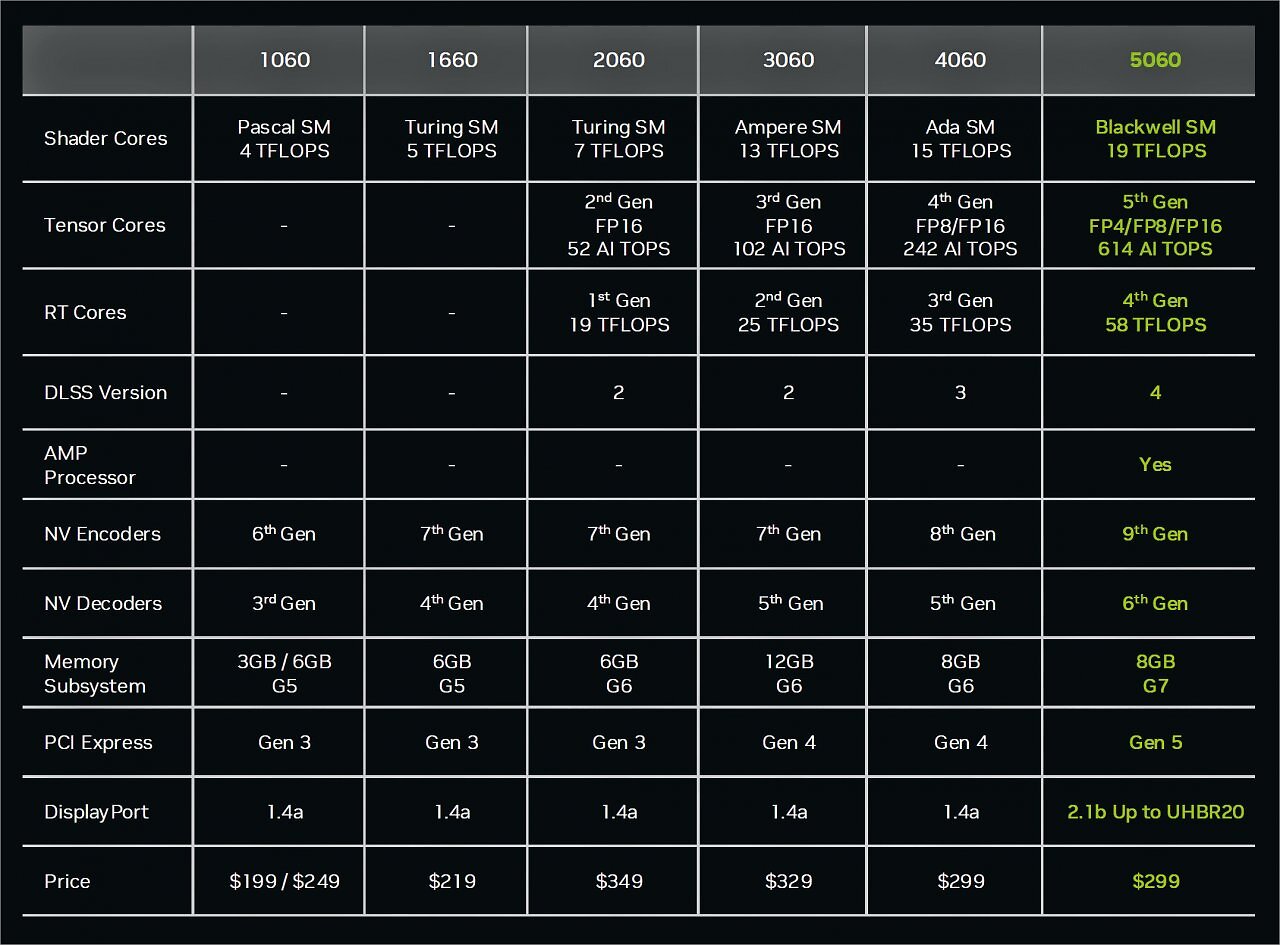Screen dimensions: 1280x945
Task: Click the 5060 column header
Action: pos(1155,60)
